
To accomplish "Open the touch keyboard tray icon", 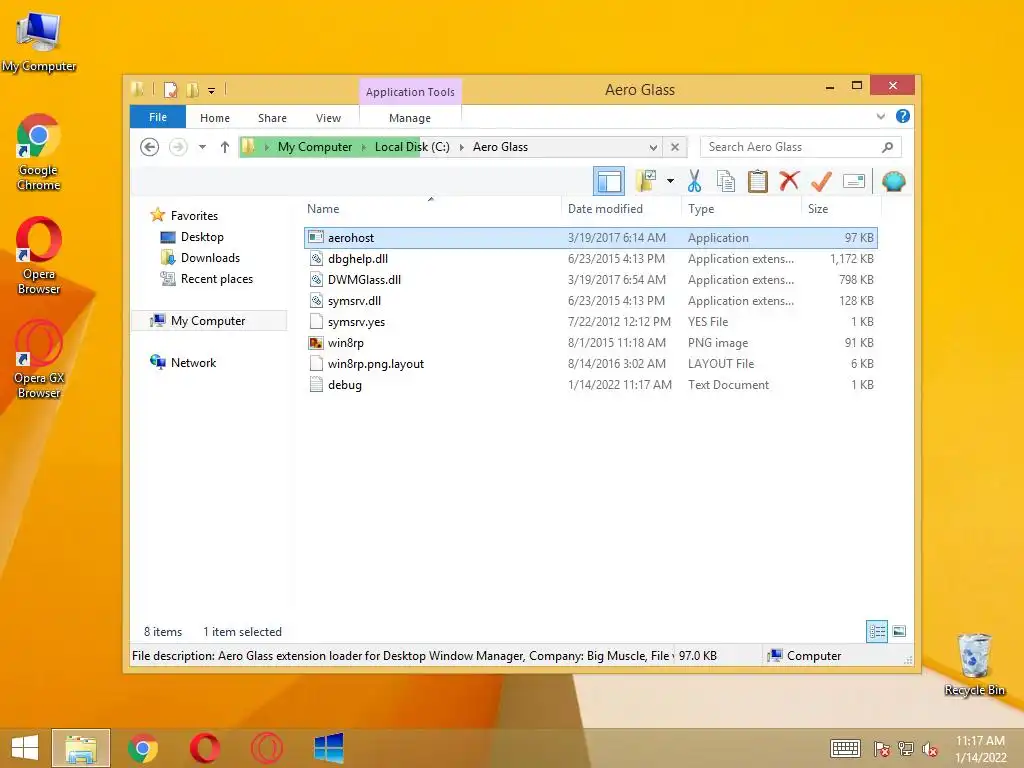I will click(x=845, y=748).
